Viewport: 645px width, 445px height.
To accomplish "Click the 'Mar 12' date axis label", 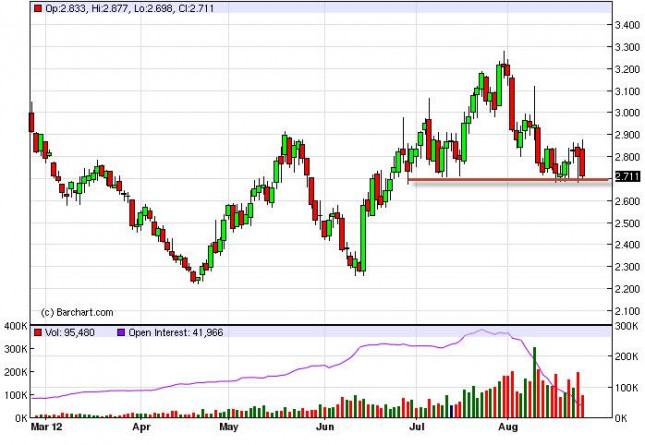I will [x=46, y=427].
